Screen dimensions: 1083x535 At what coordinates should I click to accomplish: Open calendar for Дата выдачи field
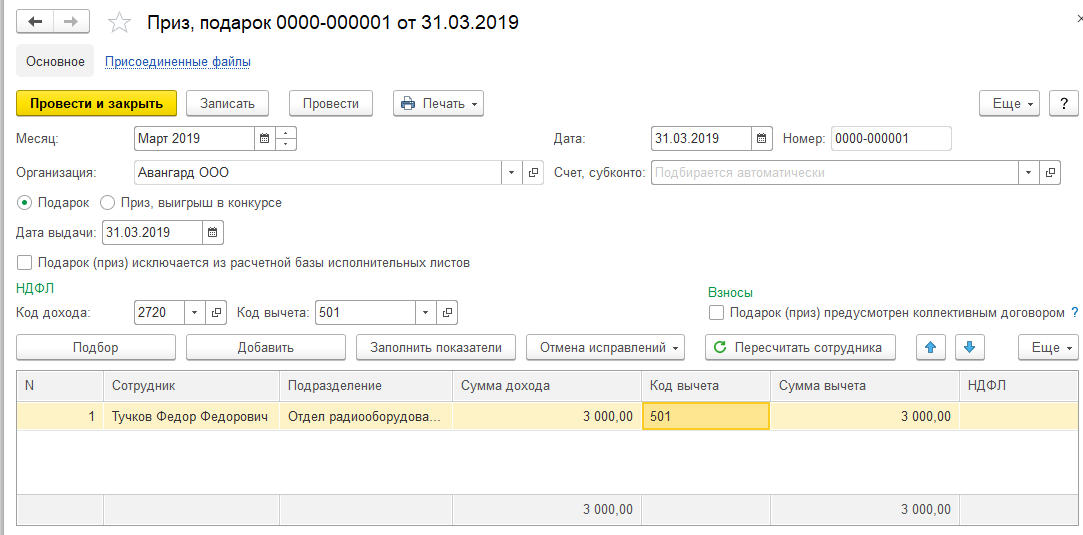(x=212, y=233)
